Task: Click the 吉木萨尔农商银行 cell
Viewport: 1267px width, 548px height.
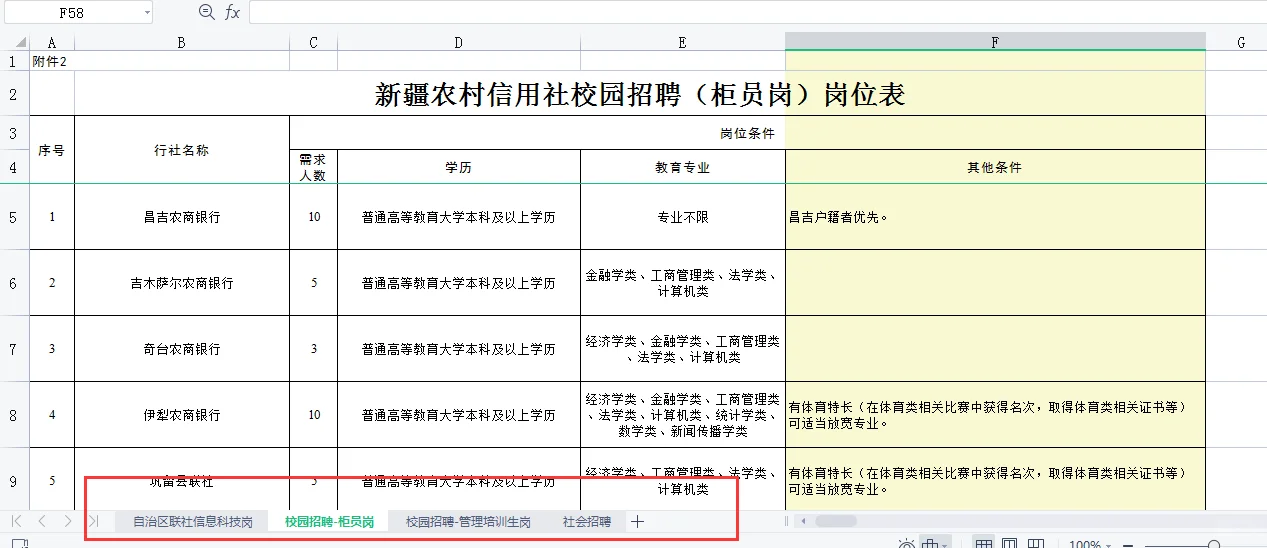Action: [182, 283]
